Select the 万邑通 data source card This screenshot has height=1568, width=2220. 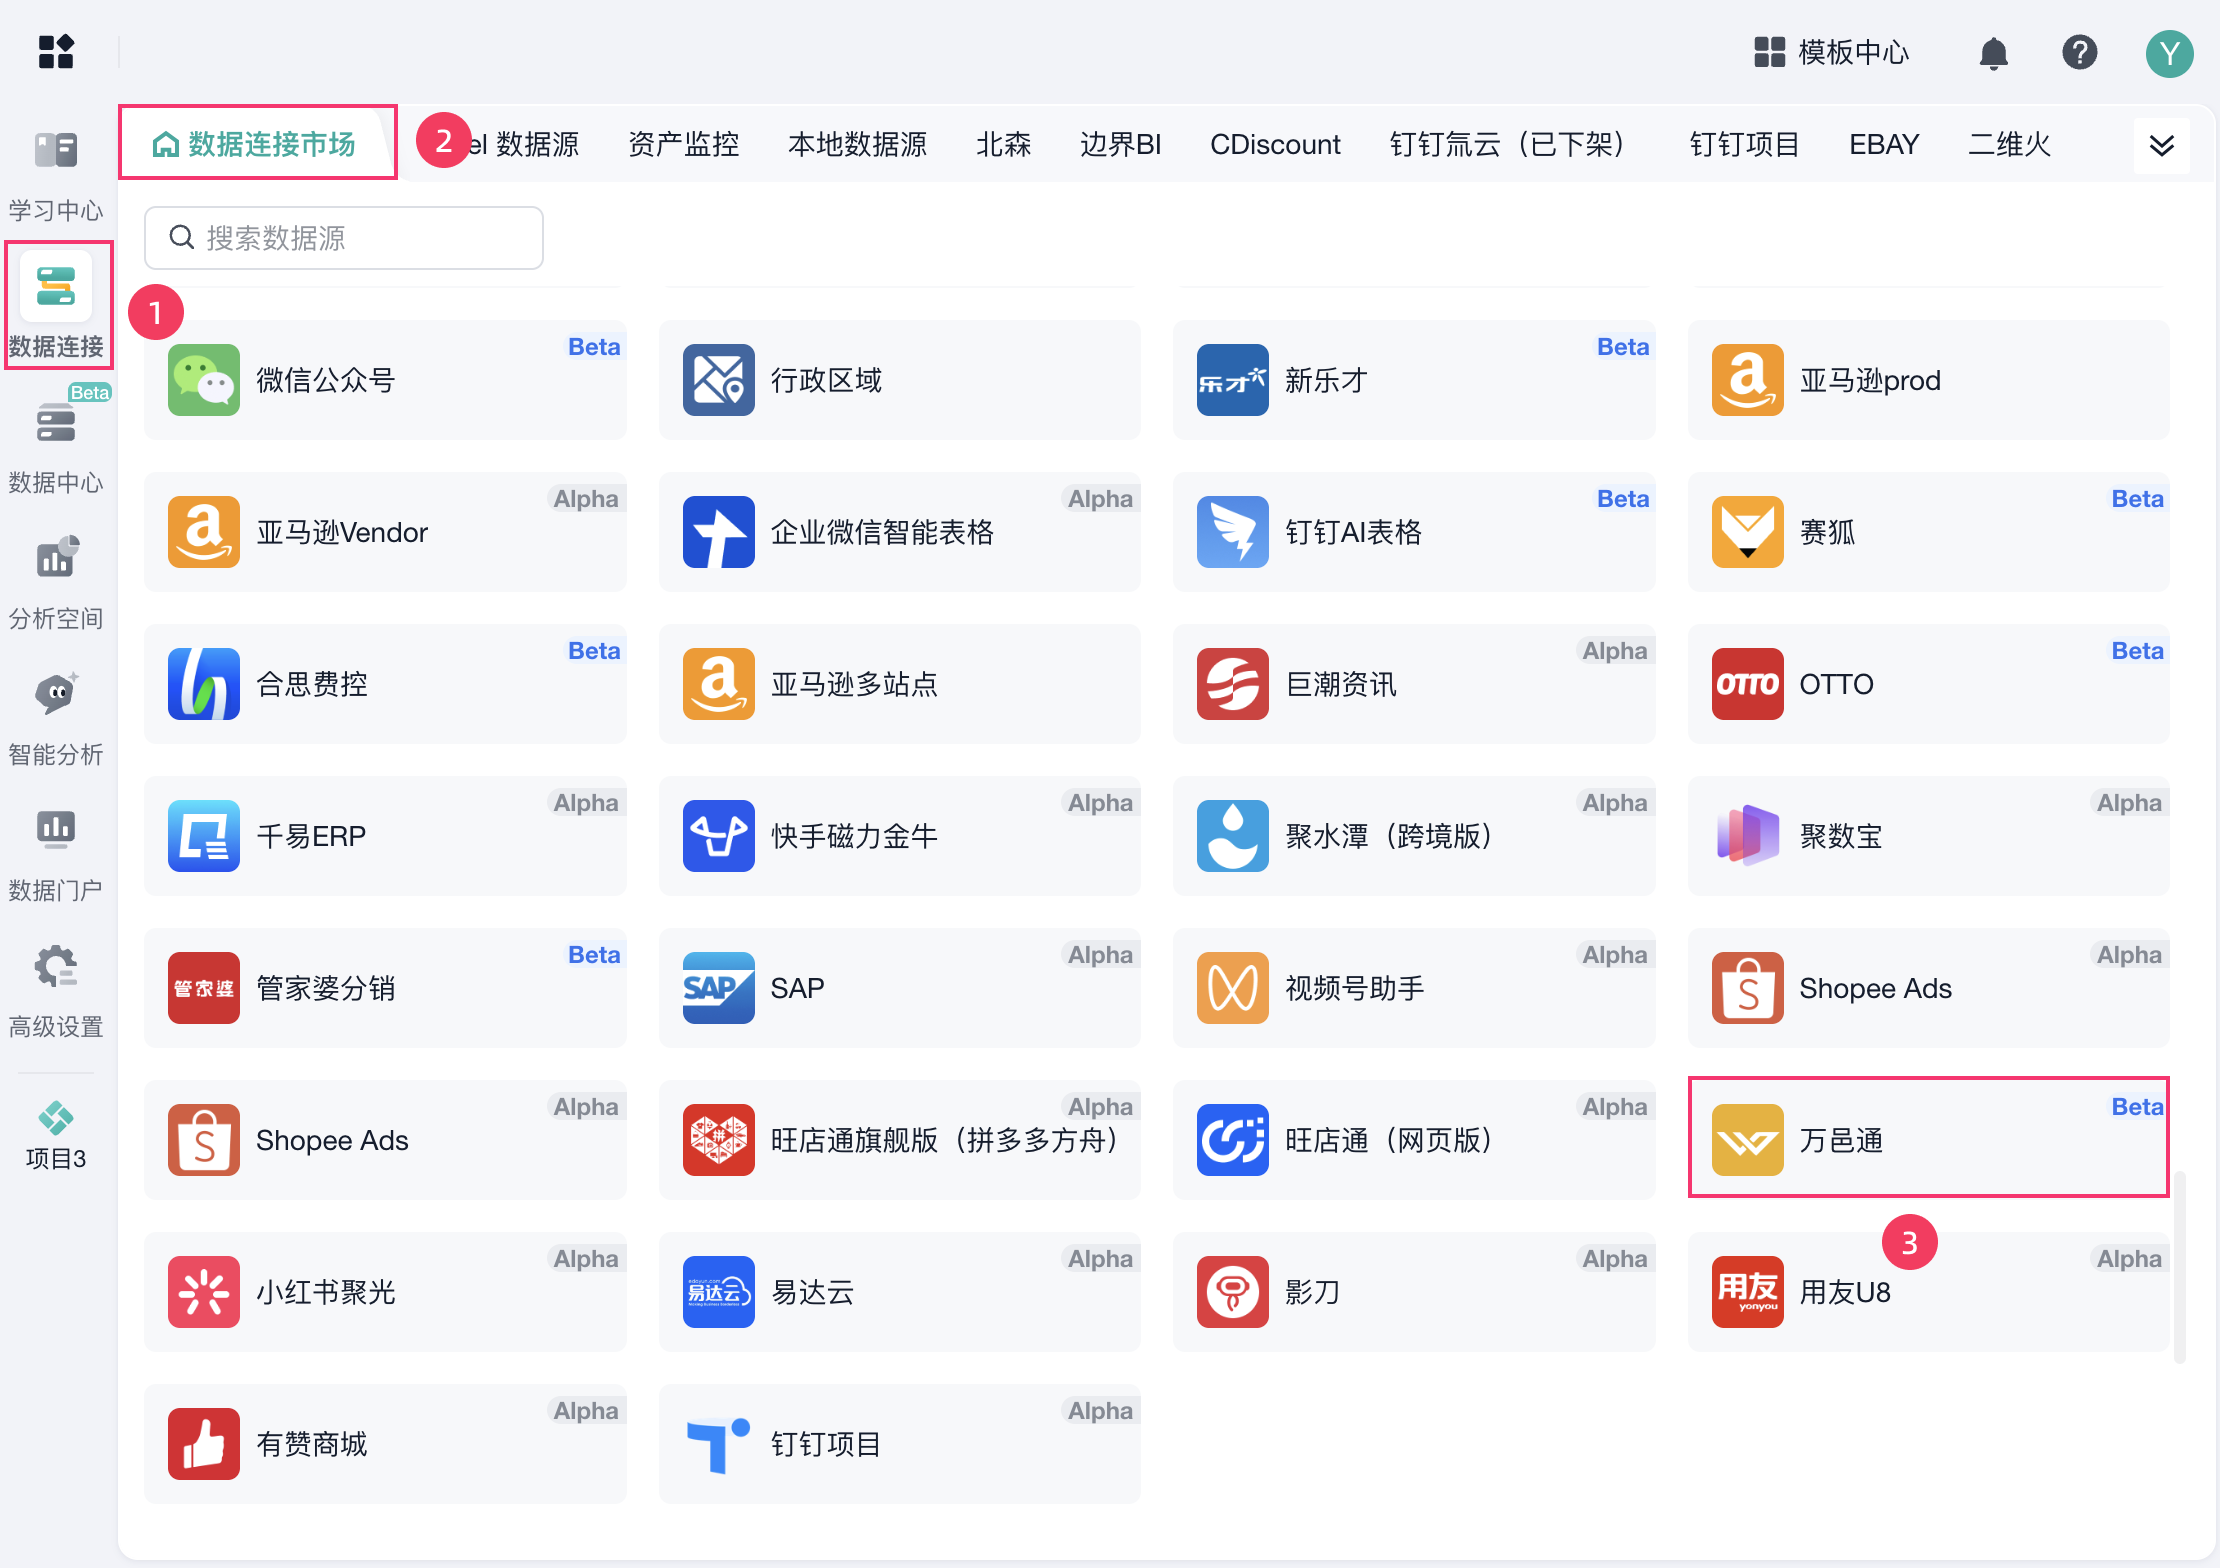point(1928,1140)
